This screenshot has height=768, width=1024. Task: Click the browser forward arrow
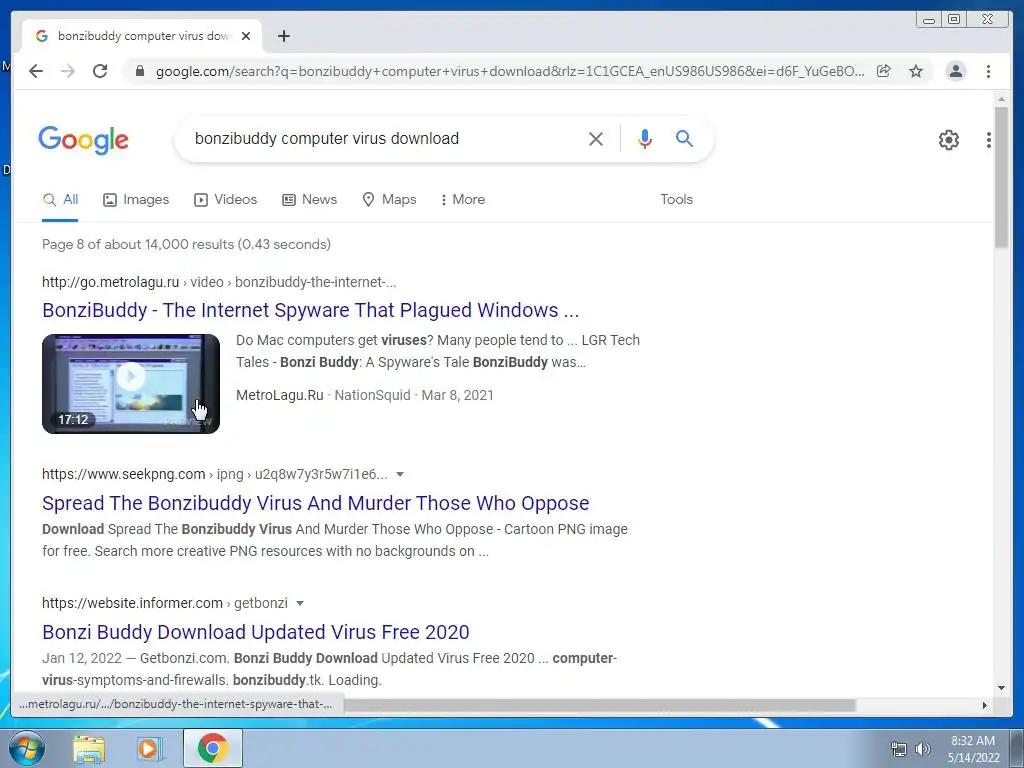pyautogui.click(x=68, y=71)
